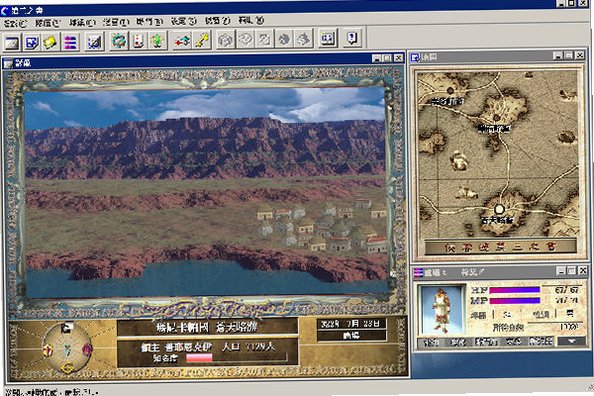This screenshot has height=396, width=594.
Task: Click the purple right icon on the compass wheel
Action: pyautogui.click(x=87, y=349)
